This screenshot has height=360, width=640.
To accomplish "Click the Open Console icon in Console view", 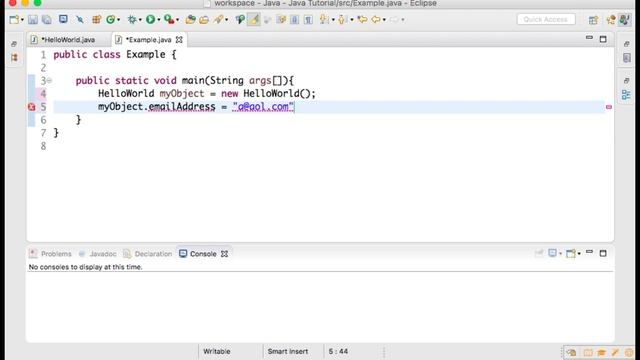I will coord(571,253).
